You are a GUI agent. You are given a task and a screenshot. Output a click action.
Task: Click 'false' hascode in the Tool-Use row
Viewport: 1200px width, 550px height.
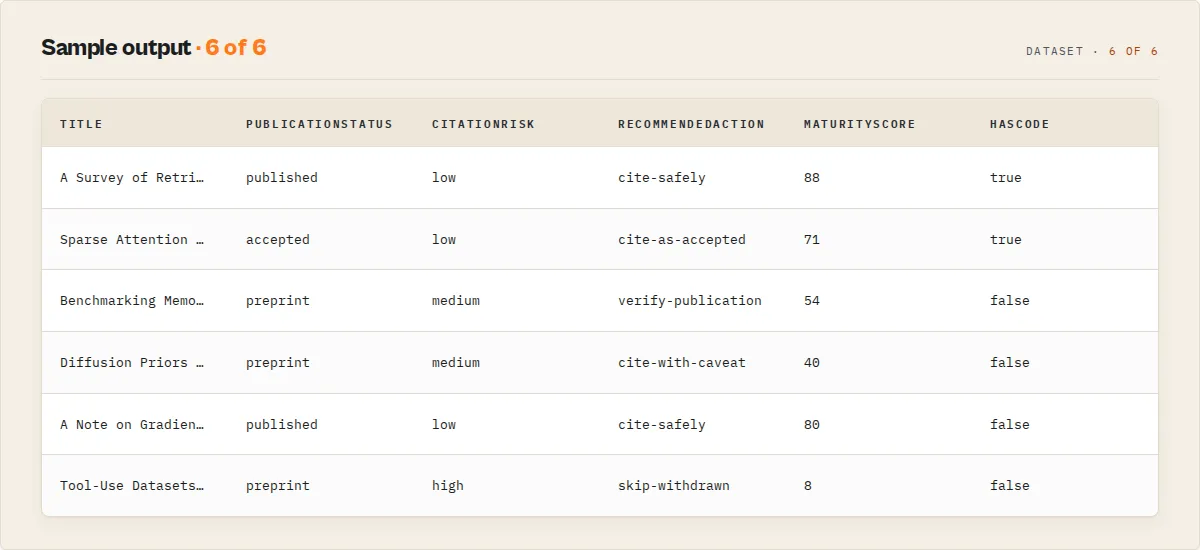pos(1010,486)
